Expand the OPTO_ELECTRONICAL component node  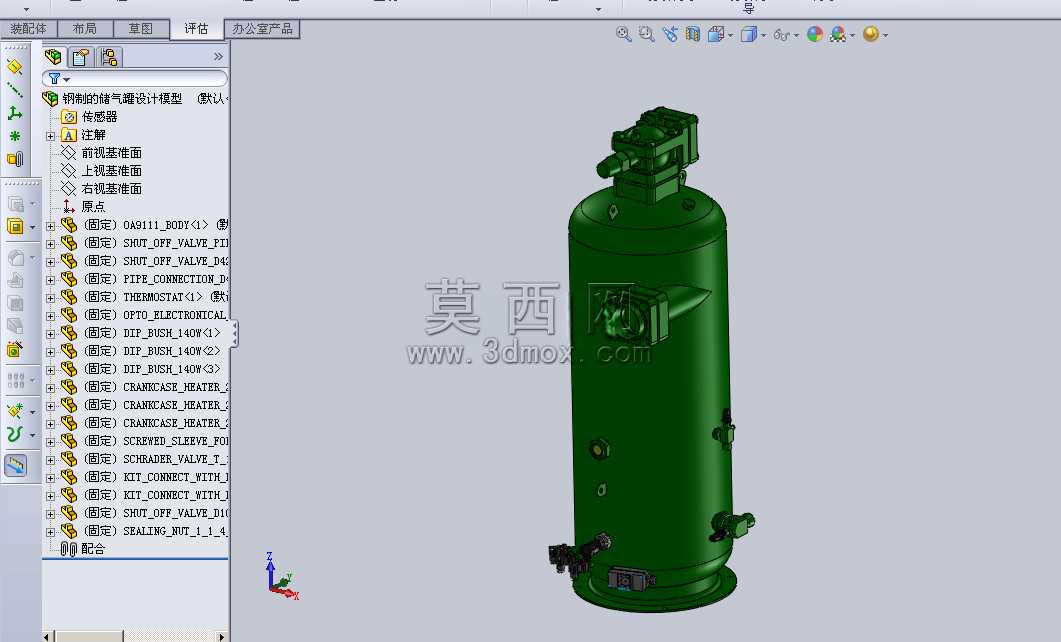coord(50,316)
